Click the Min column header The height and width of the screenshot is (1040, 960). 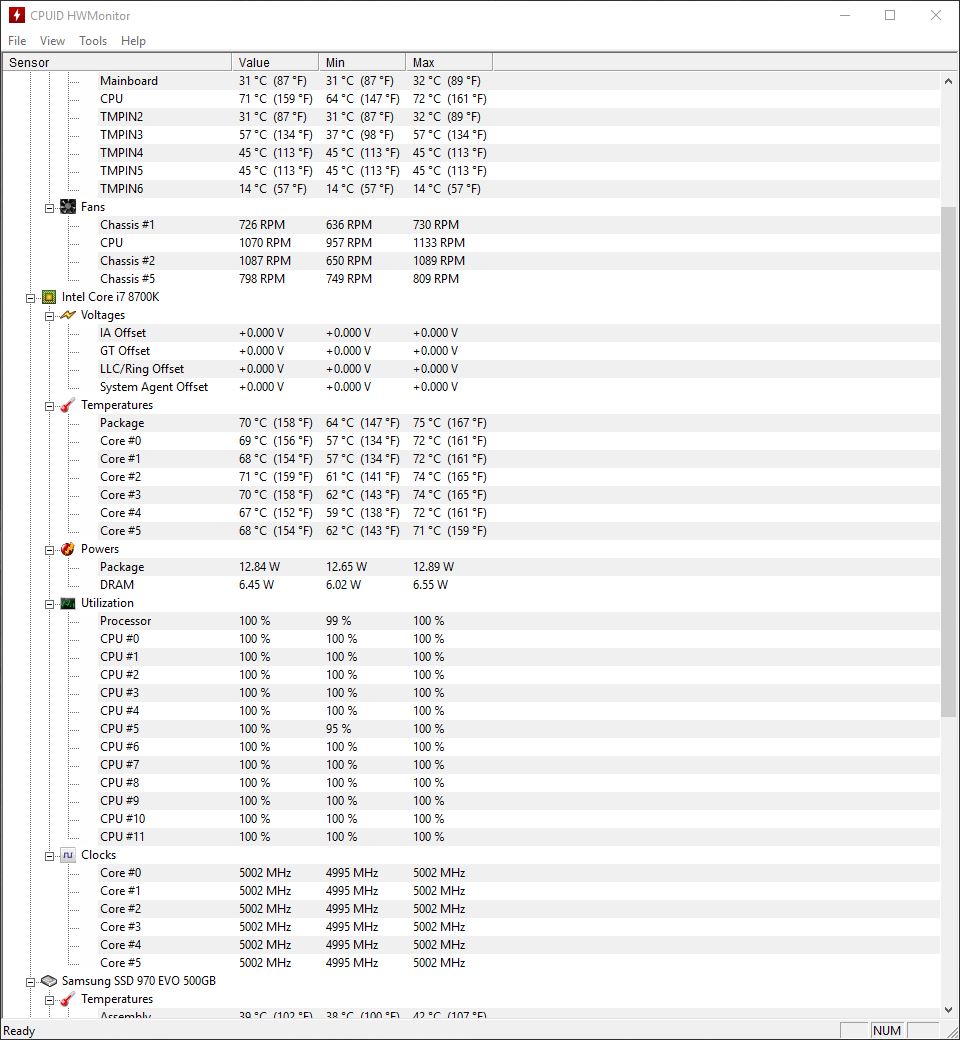point(362,62)
